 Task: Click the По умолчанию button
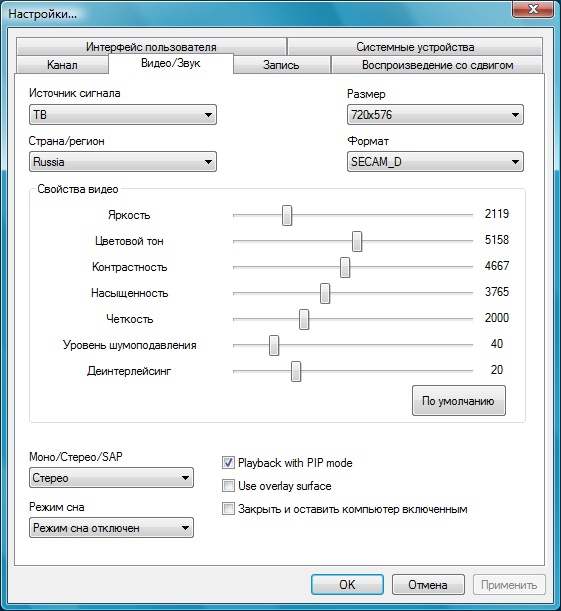pos(459,401)
